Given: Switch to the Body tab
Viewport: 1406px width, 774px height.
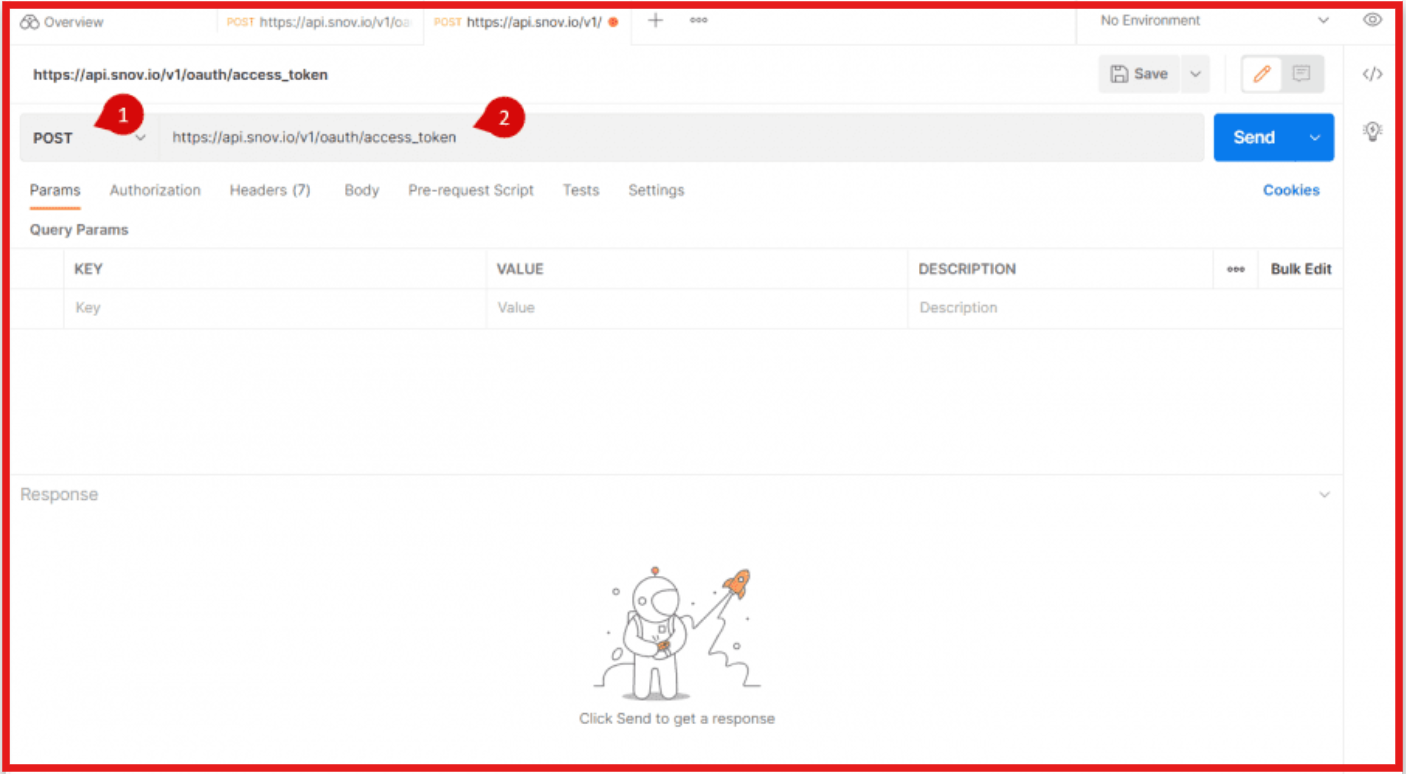Looking at the screenshot, I should pos(362,190).
